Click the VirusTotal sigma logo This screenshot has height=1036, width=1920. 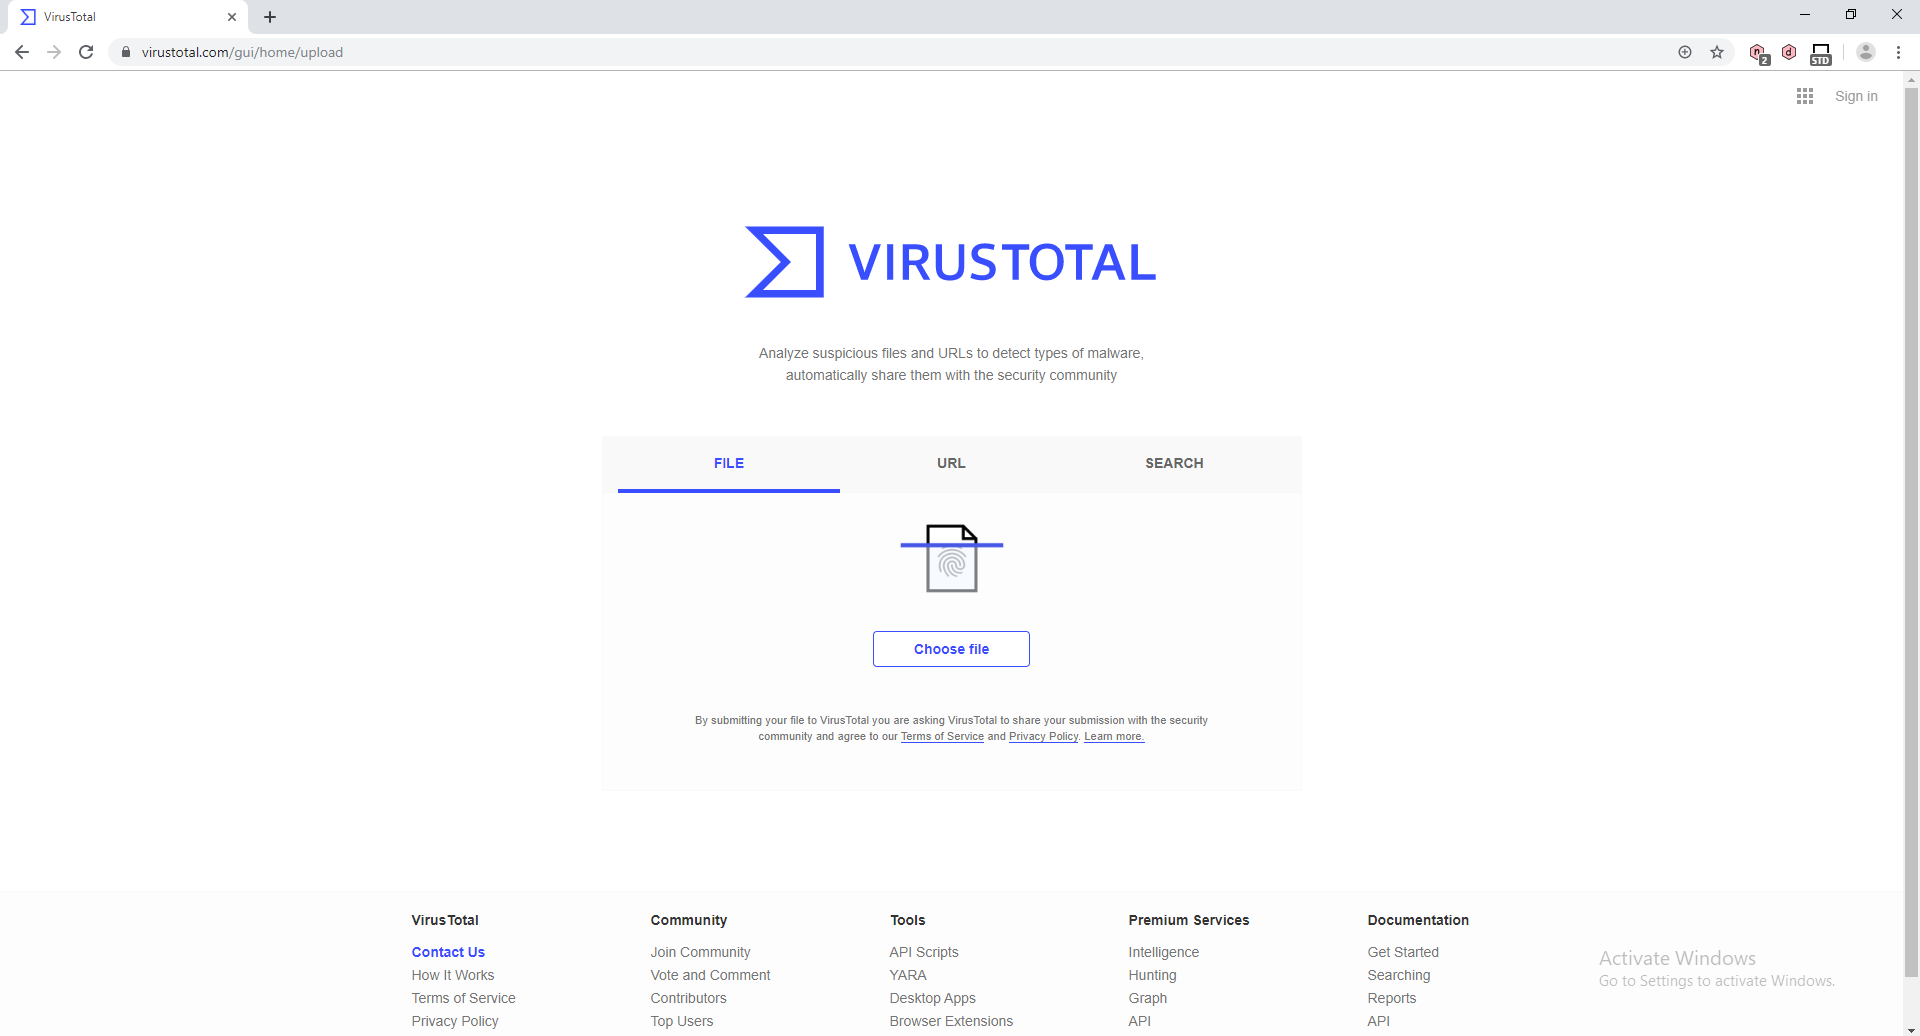click(x=785, y=262)
